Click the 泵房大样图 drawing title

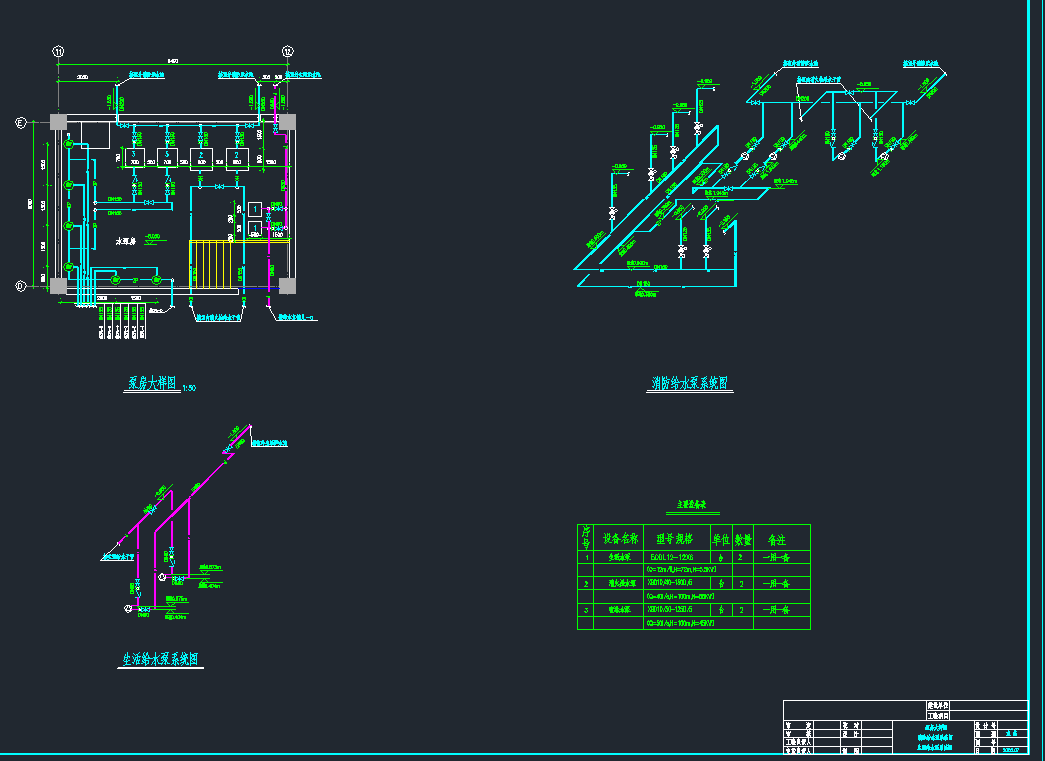pyautogui.click(x=152, y=383)
